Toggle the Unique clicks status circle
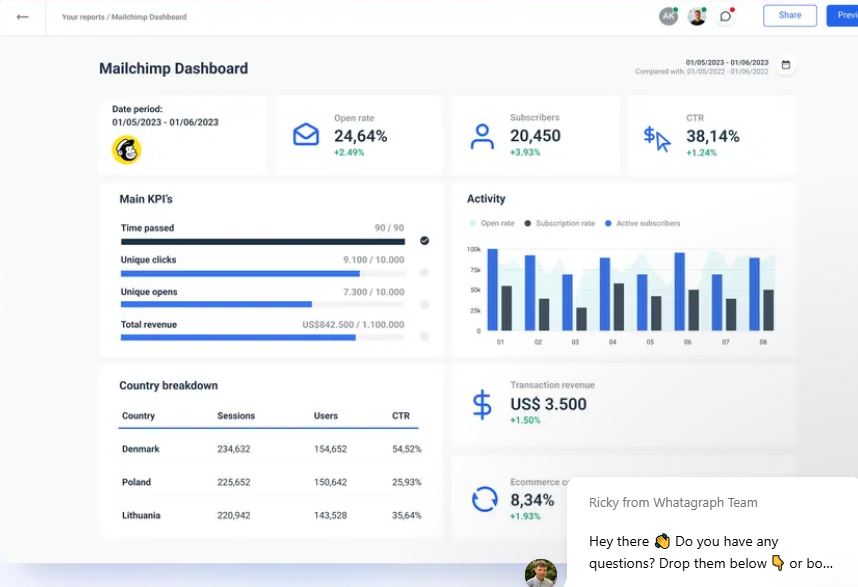The width and height of the screenshot is (858, 587). coord(424,272)
